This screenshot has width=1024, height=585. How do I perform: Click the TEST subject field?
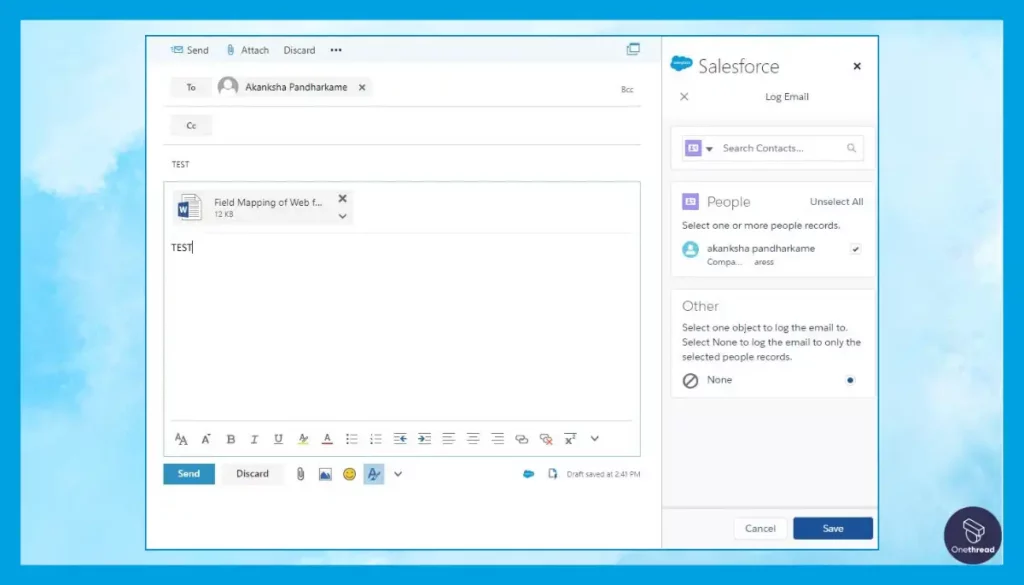[x=402, y=165]
